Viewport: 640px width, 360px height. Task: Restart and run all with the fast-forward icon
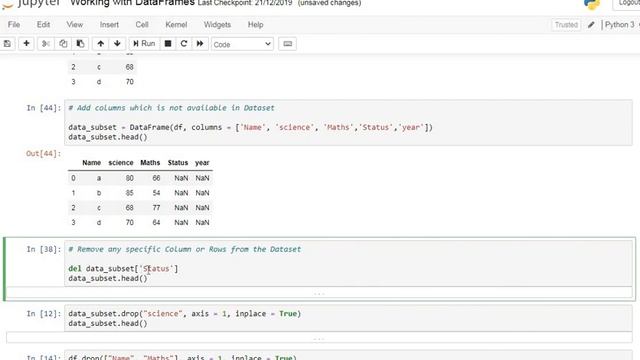(x=200, y=44)
